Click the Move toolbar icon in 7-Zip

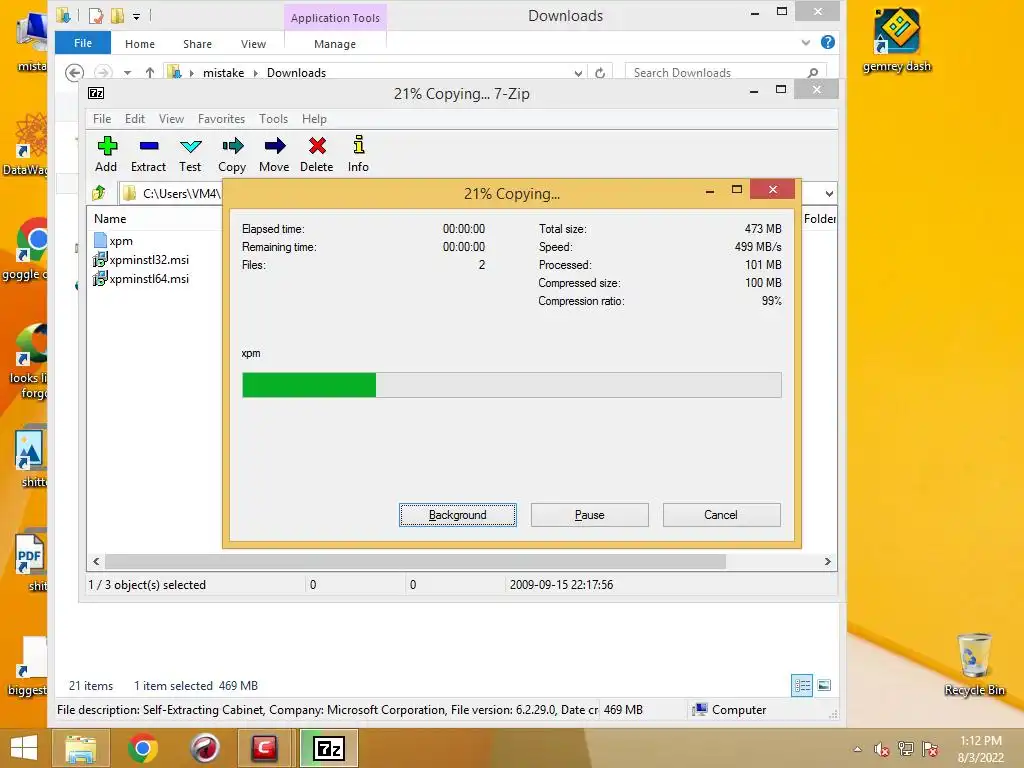point(274,154)
